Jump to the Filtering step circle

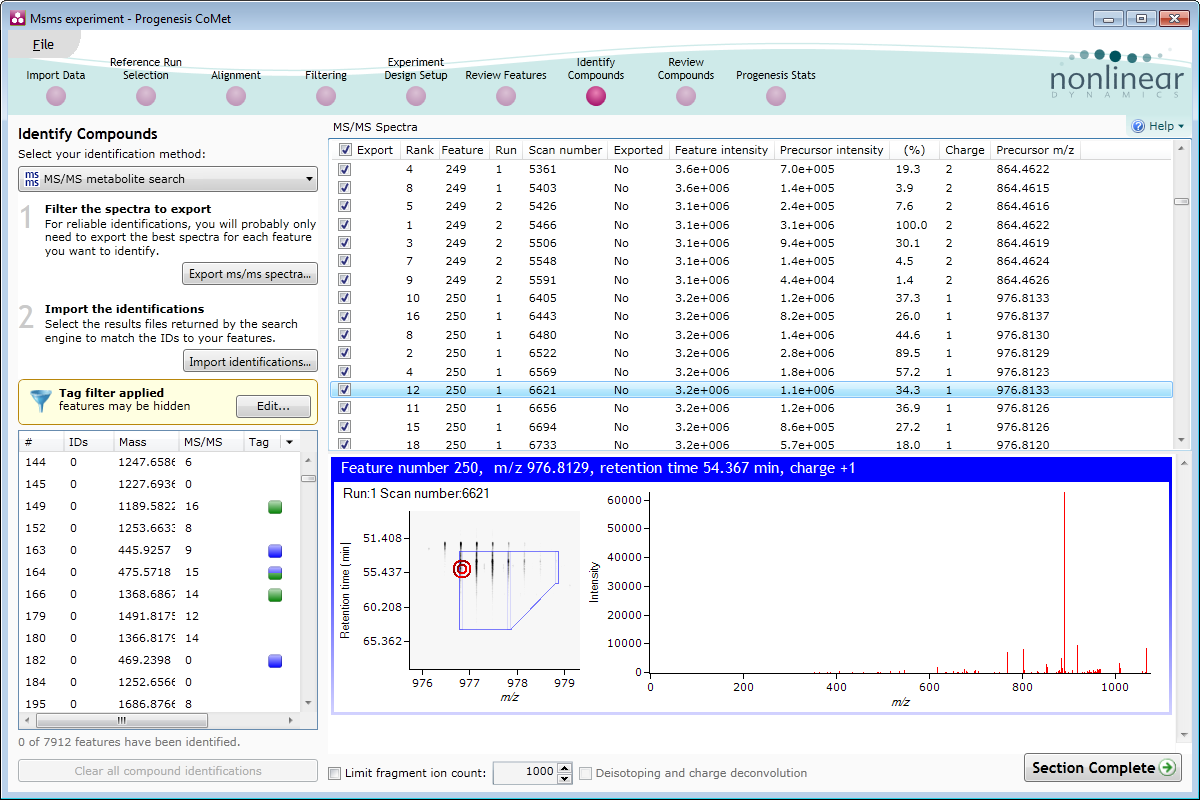326,96
